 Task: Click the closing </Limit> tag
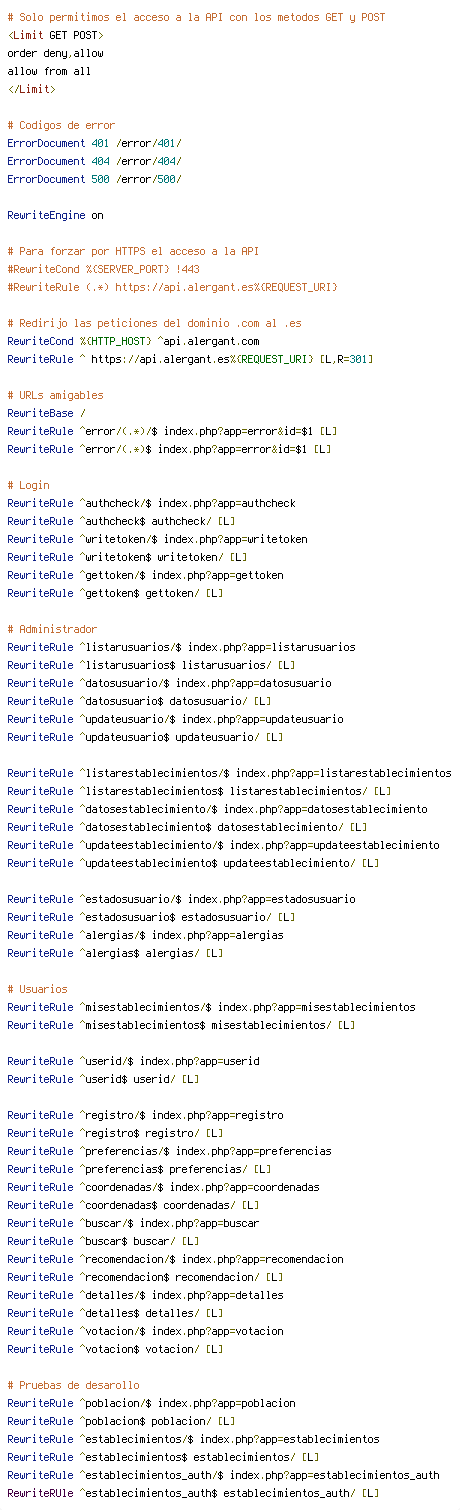[31, 89]
